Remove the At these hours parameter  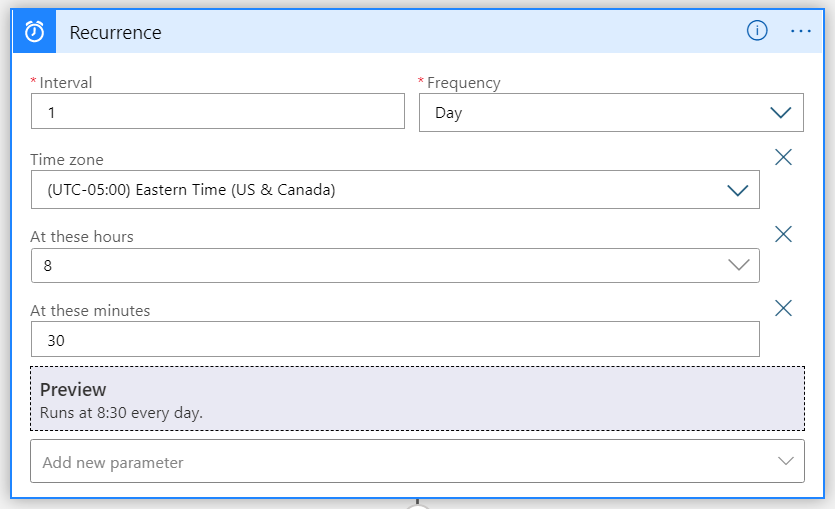coord(784,234)
